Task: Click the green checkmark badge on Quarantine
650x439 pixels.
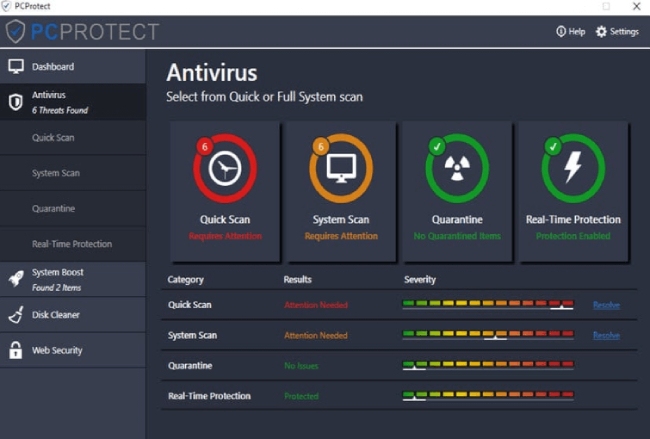Action: 437,146
